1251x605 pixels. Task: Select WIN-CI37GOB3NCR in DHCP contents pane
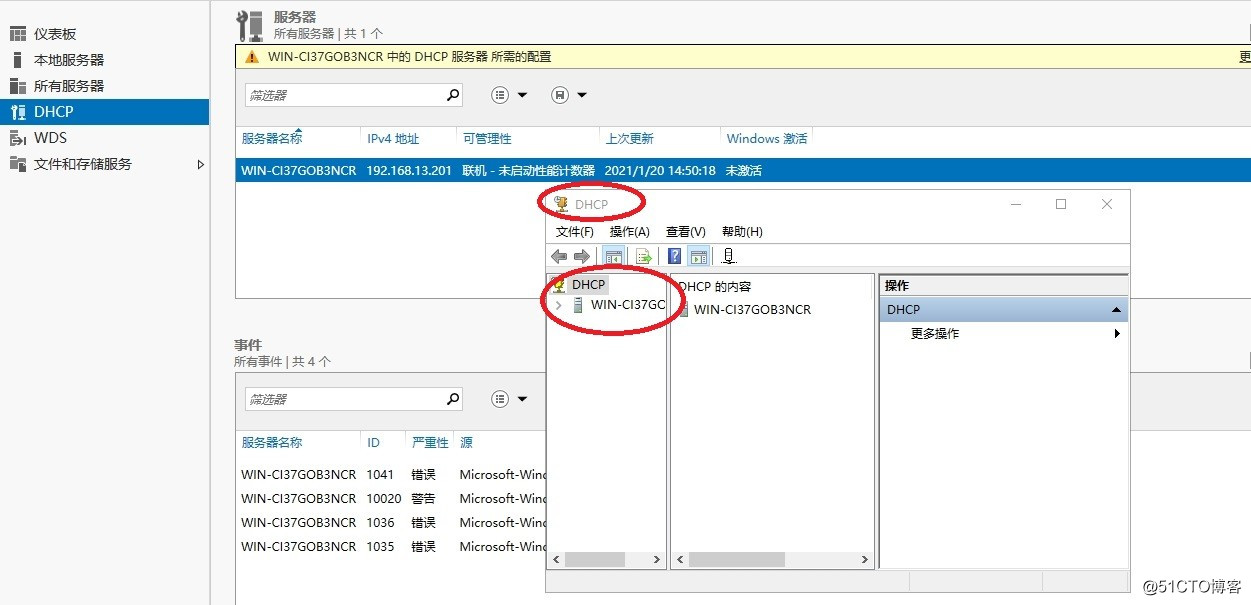[x=752, y=310]
